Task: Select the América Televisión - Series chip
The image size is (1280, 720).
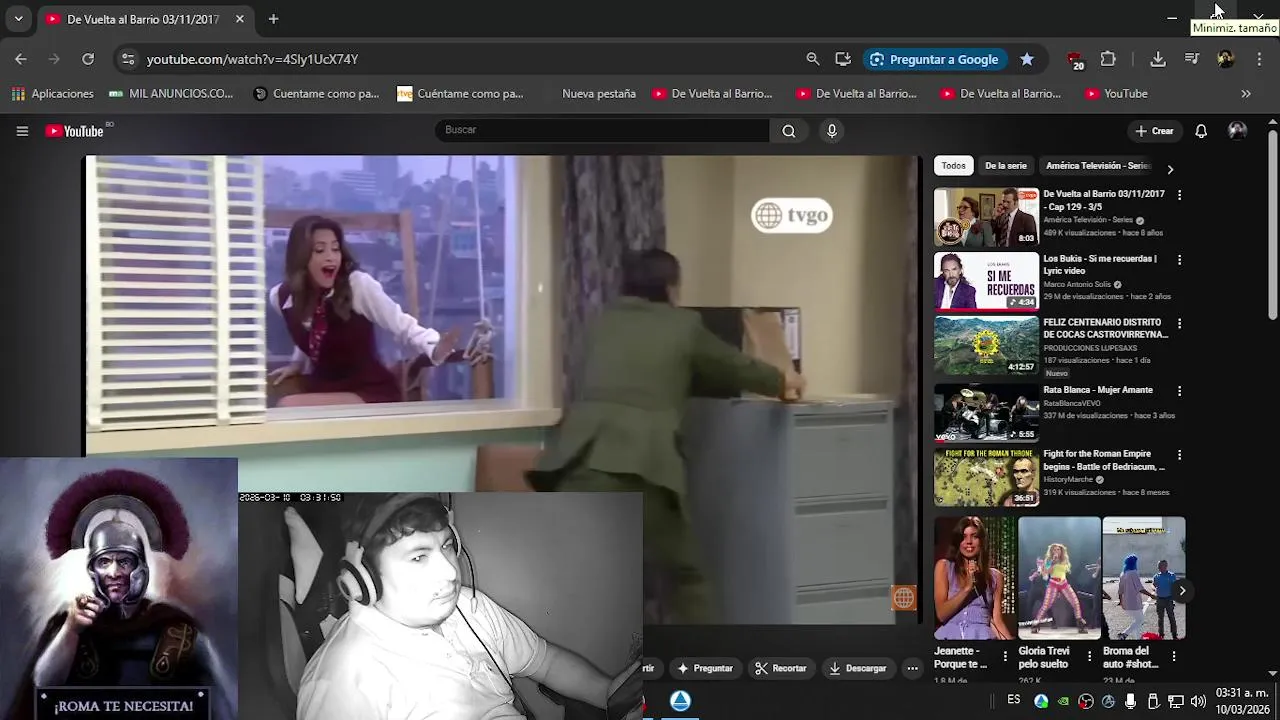Action: coord(1098,166)
